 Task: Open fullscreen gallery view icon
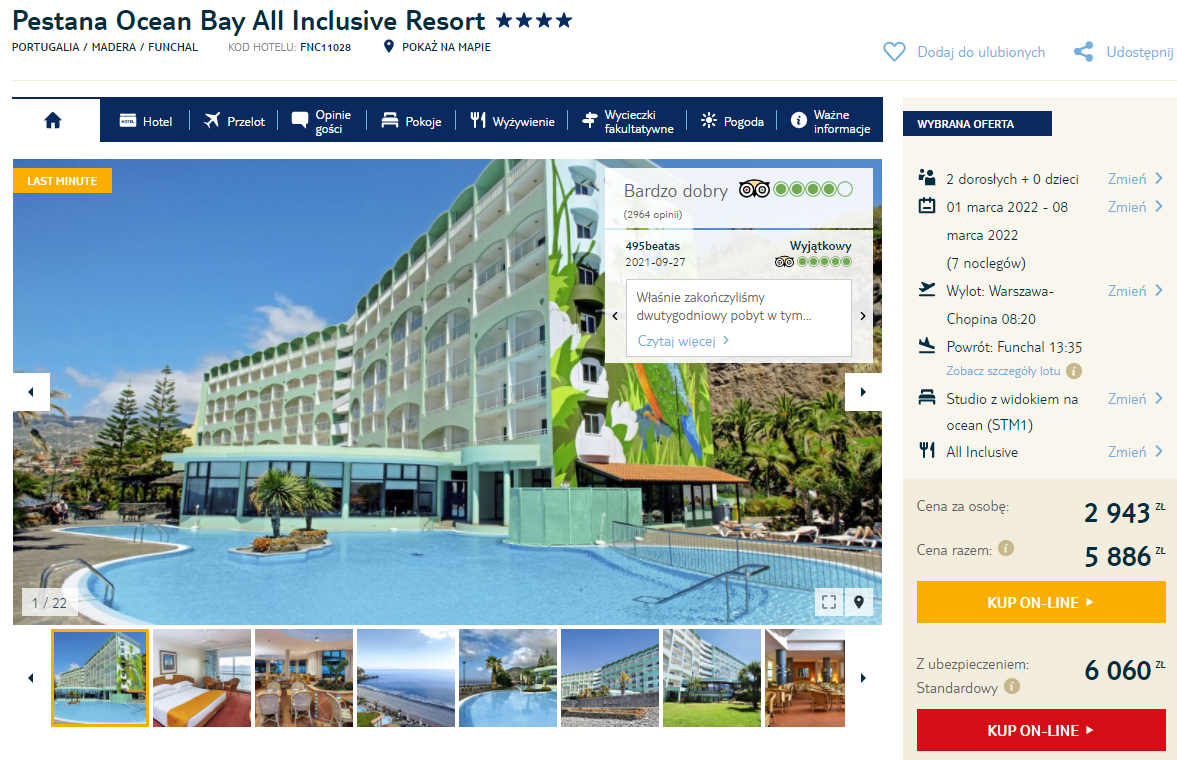(x=829, y=602)
